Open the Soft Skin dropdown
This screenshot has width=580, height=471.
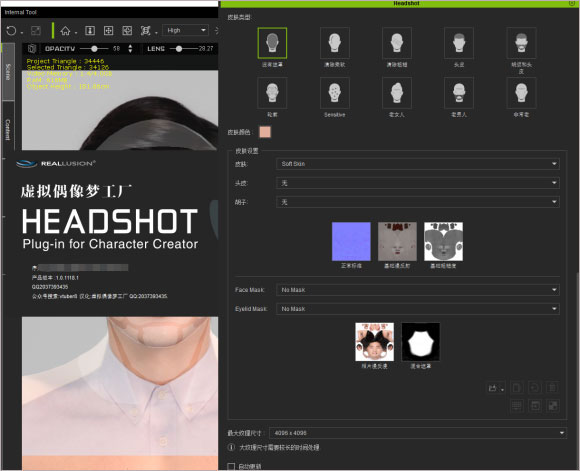pyautogui.click(x=418, y=164)
